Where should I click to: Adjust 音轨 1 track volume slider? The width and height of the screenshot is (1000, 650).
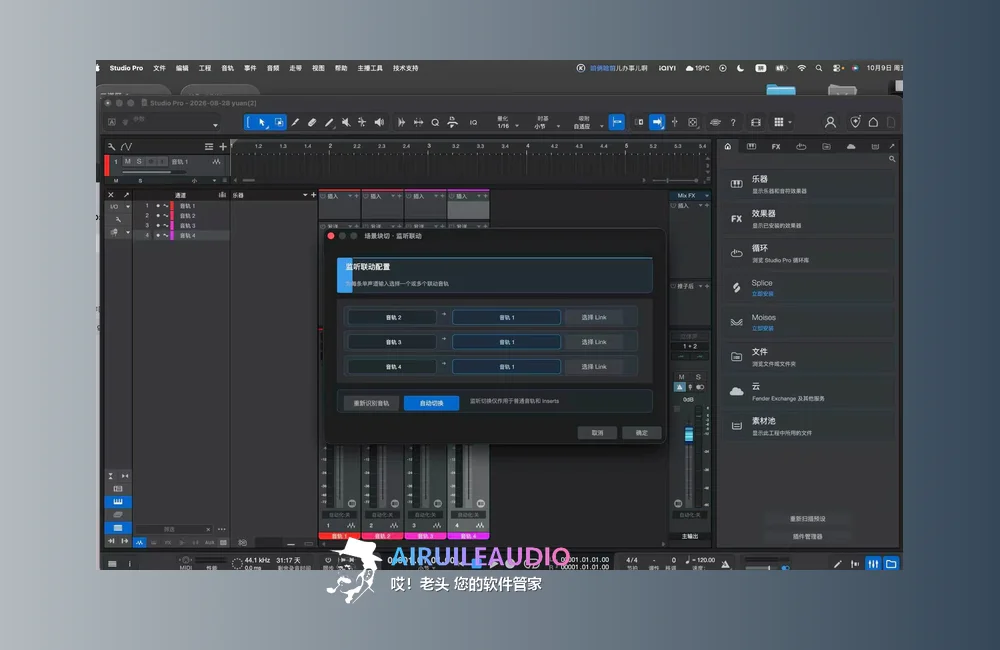coord(154,172)
